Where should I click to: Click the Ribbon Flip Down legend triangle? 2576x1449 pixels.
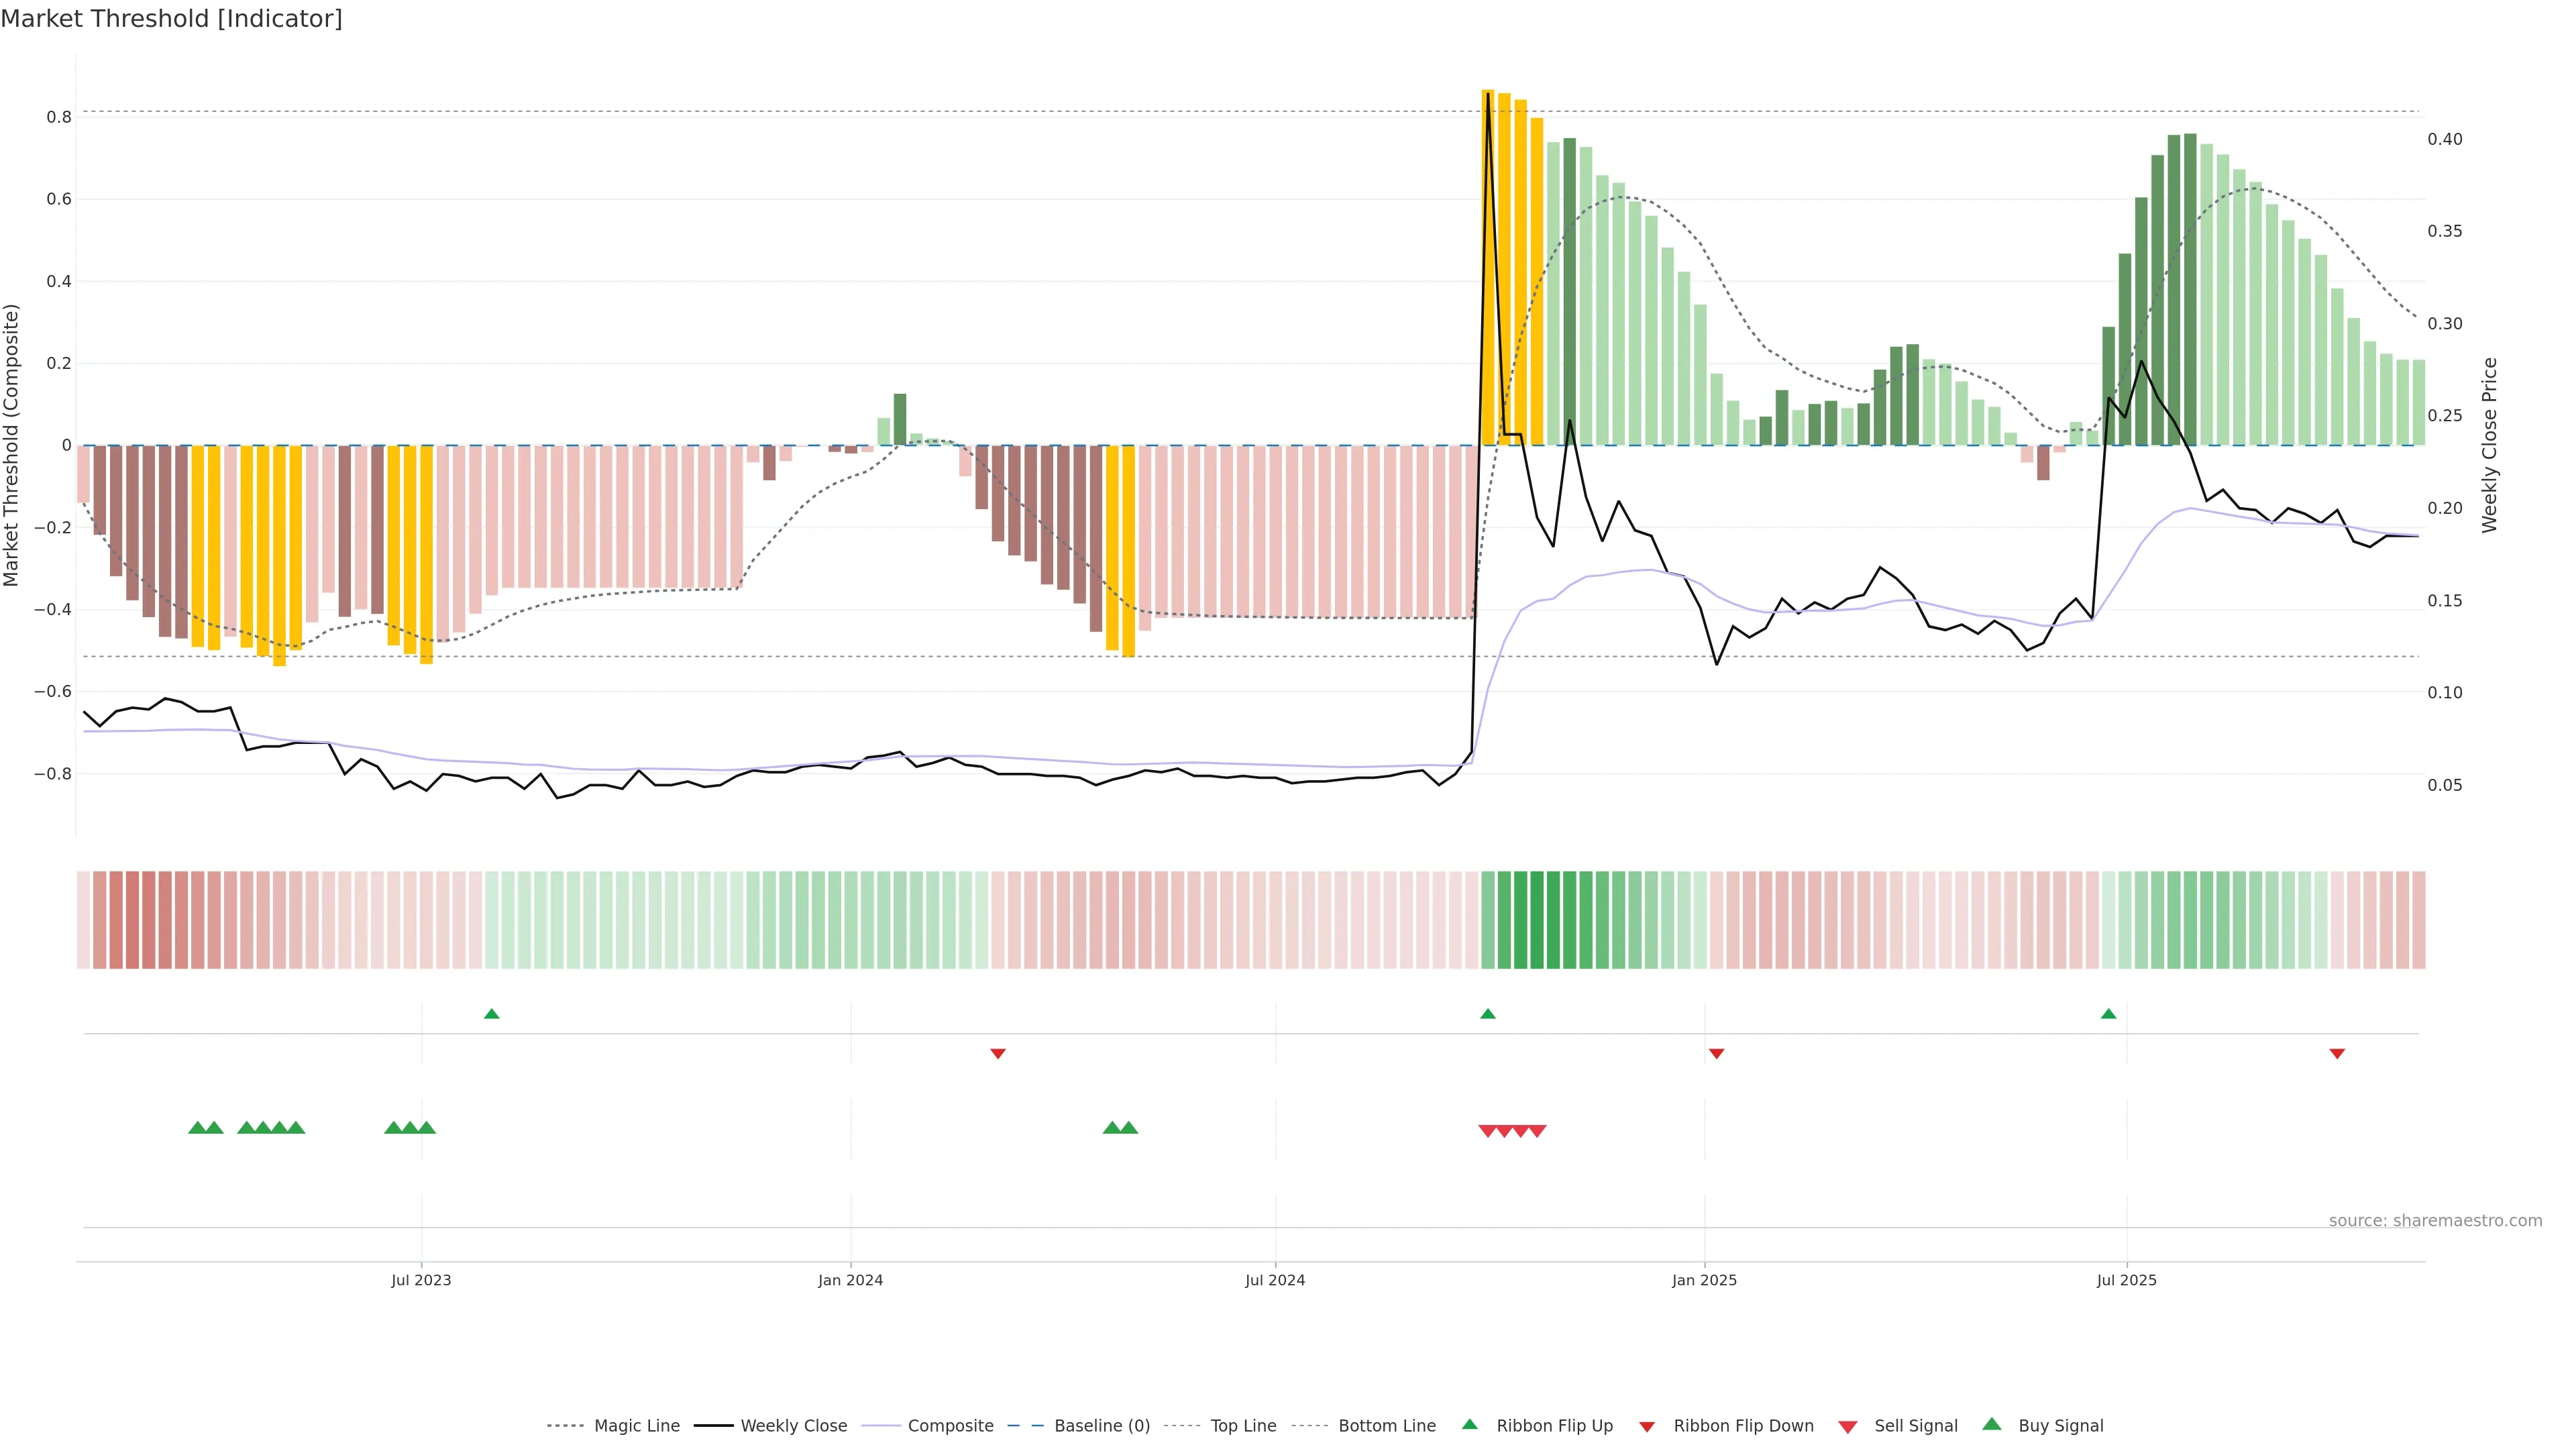[x=1647, y=1426]
